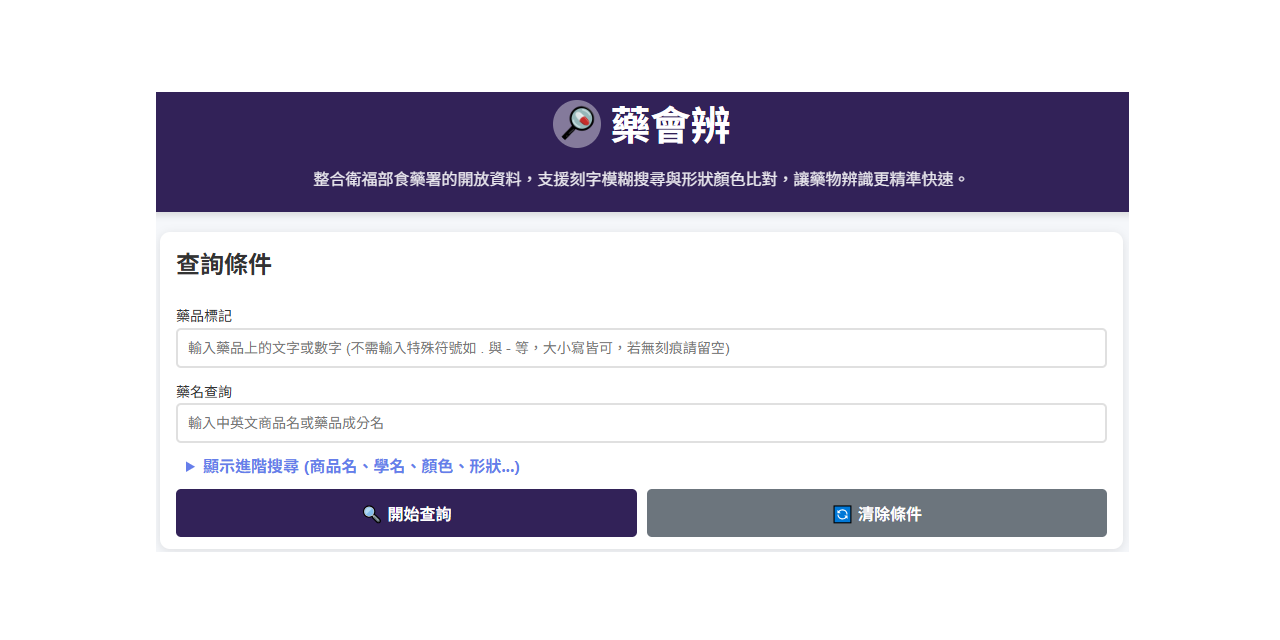
Task: Click the 藥名查詢 label
Action: click(x=204, y=391)
